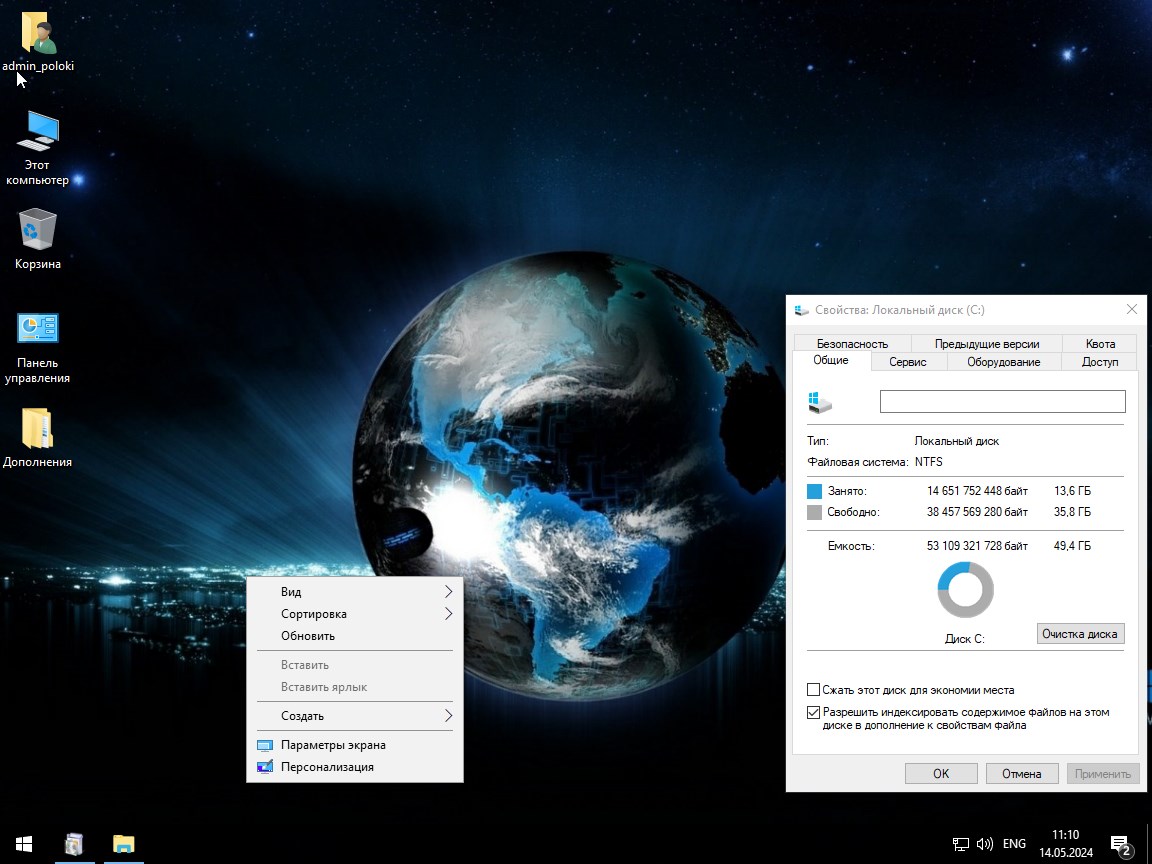Expand the Создать submenu

tap(355, 716)
